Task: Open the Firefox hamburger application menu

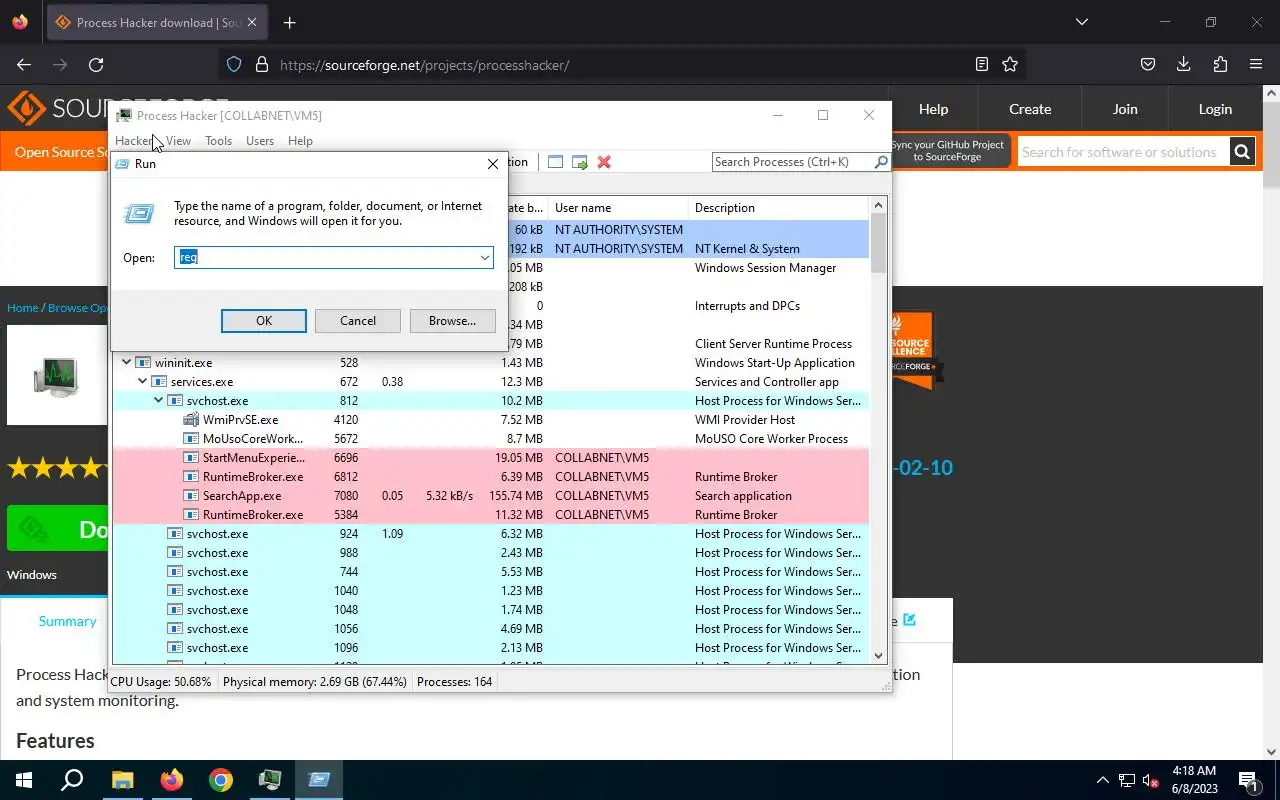Action: click(1256, 65)
